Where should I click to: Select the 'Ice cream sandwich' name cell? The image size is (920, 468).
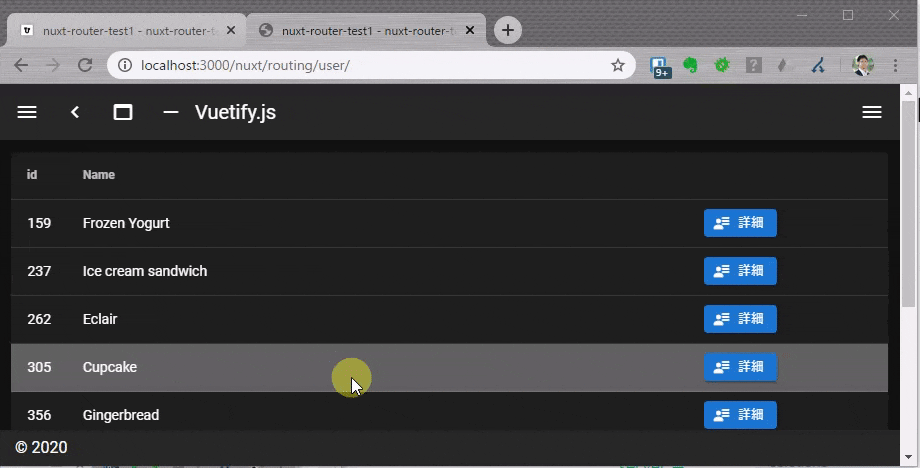click(145, 271)
